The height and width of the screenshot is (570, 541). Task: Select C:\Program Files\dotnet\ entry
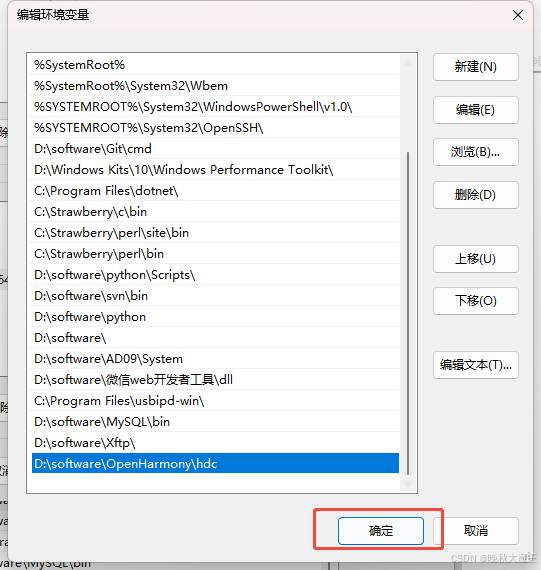point(214,191)
